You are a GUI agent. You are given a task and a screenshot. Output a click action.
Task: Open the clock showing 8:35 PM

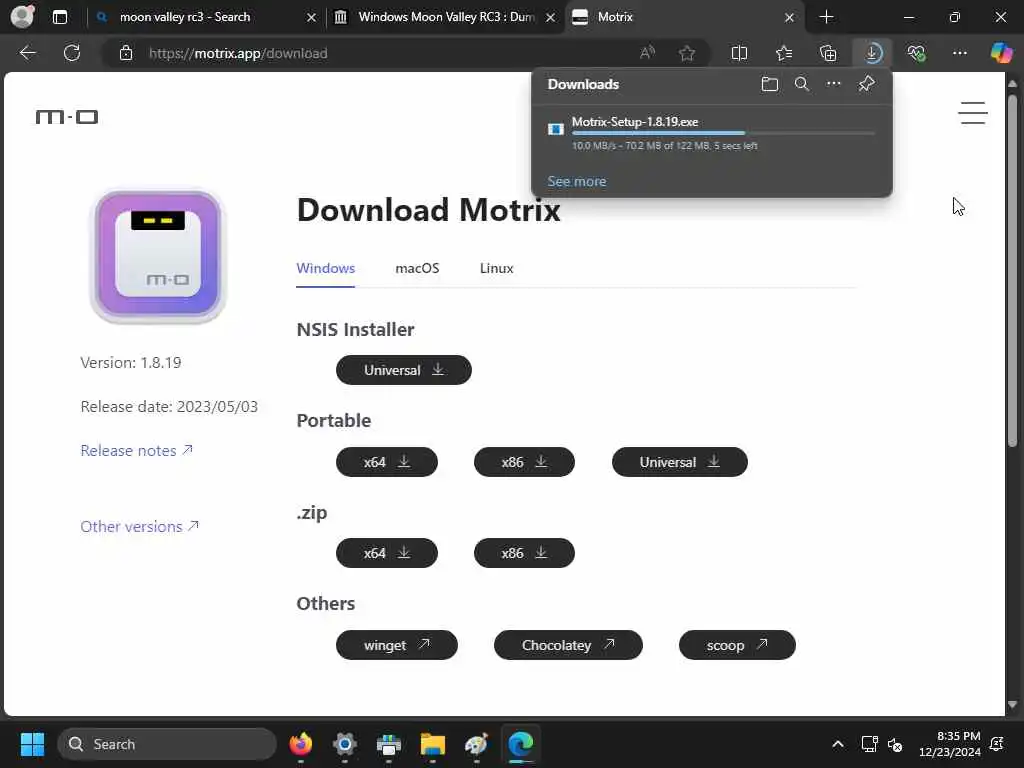click(950, 744)
